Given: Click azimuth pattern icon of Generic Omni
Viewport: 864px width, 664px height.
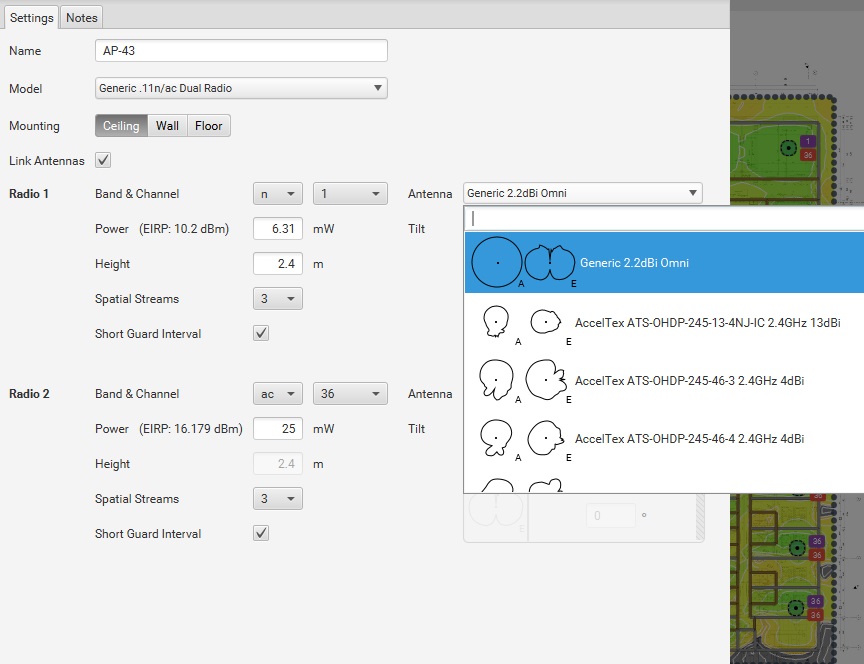Looking at the screenshot, I should 497,262.
